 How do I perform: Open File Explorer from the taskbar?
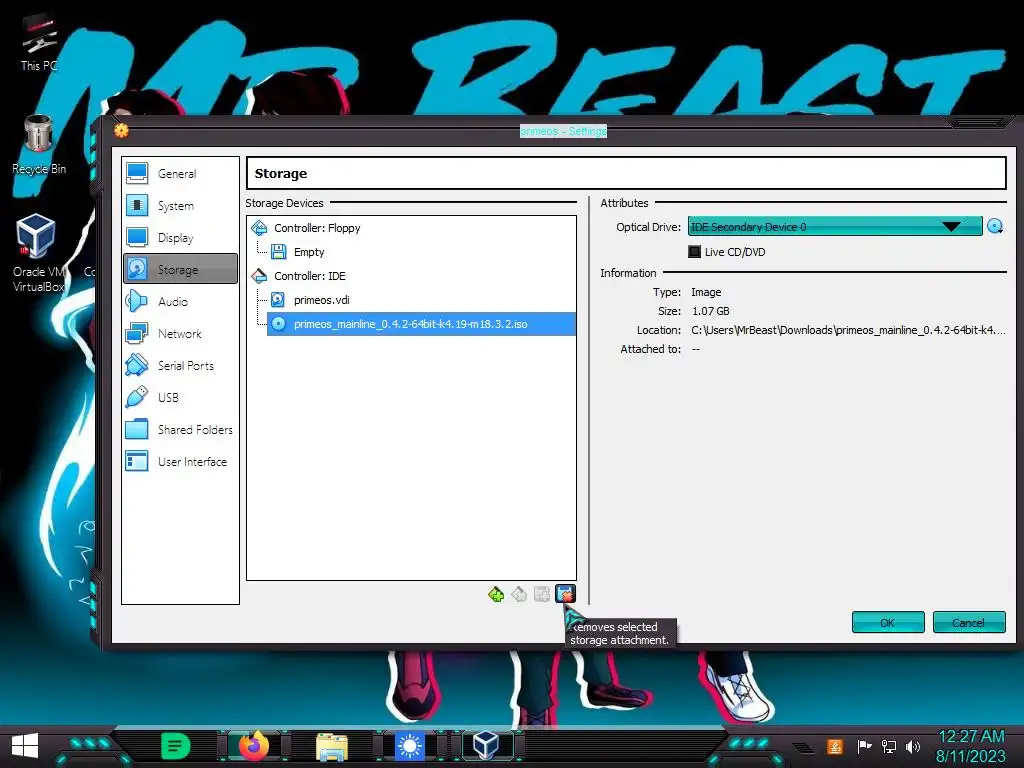pyautogui.click(x=332, y=747)
